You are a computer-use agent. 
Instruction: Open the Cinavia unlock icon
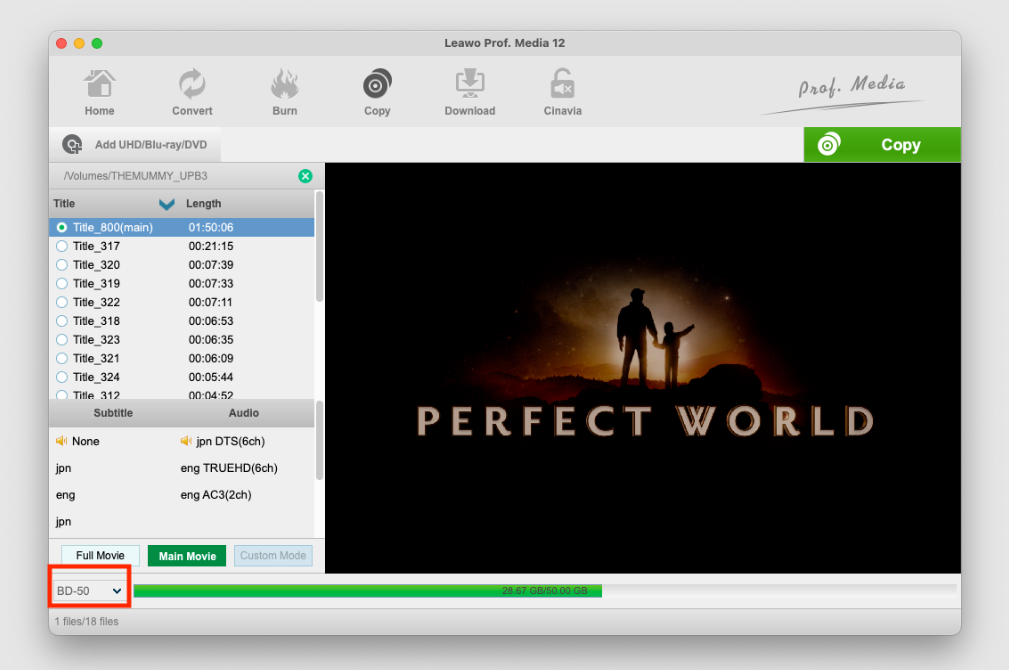(562, 85)
